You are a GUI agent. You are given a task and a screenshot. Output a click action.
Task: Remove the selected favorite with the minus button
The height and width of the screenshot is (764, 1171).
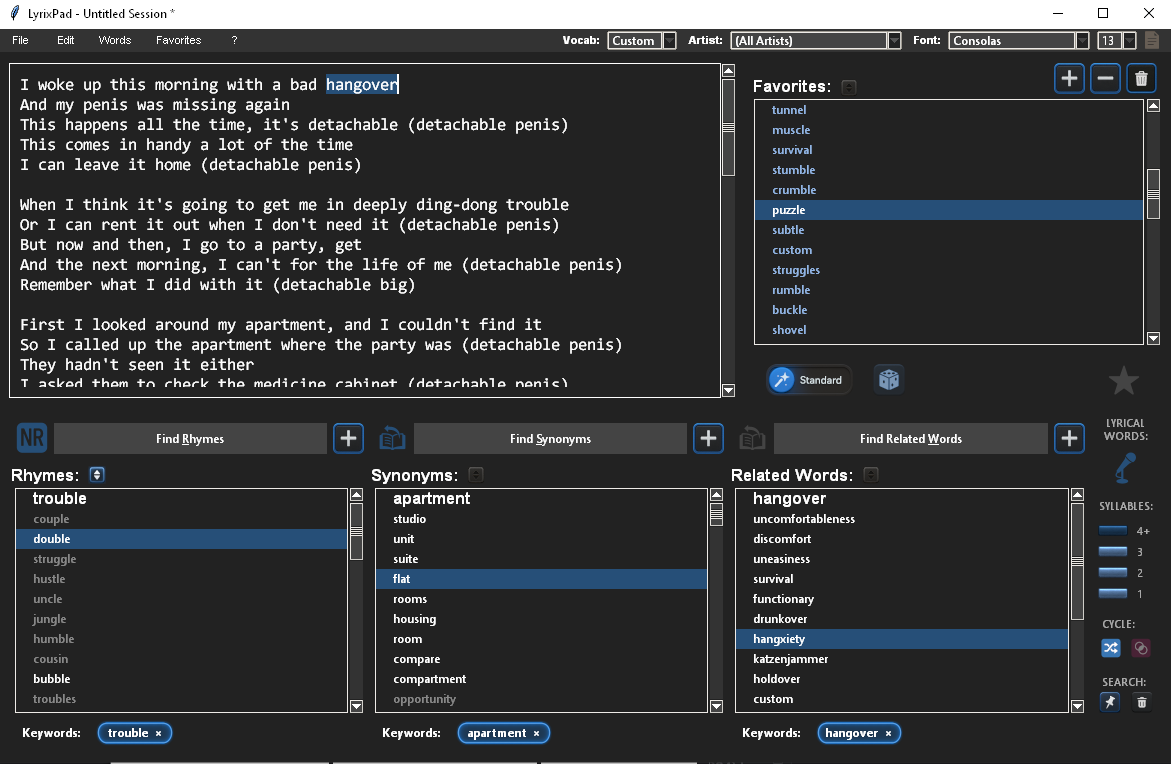1105,78
